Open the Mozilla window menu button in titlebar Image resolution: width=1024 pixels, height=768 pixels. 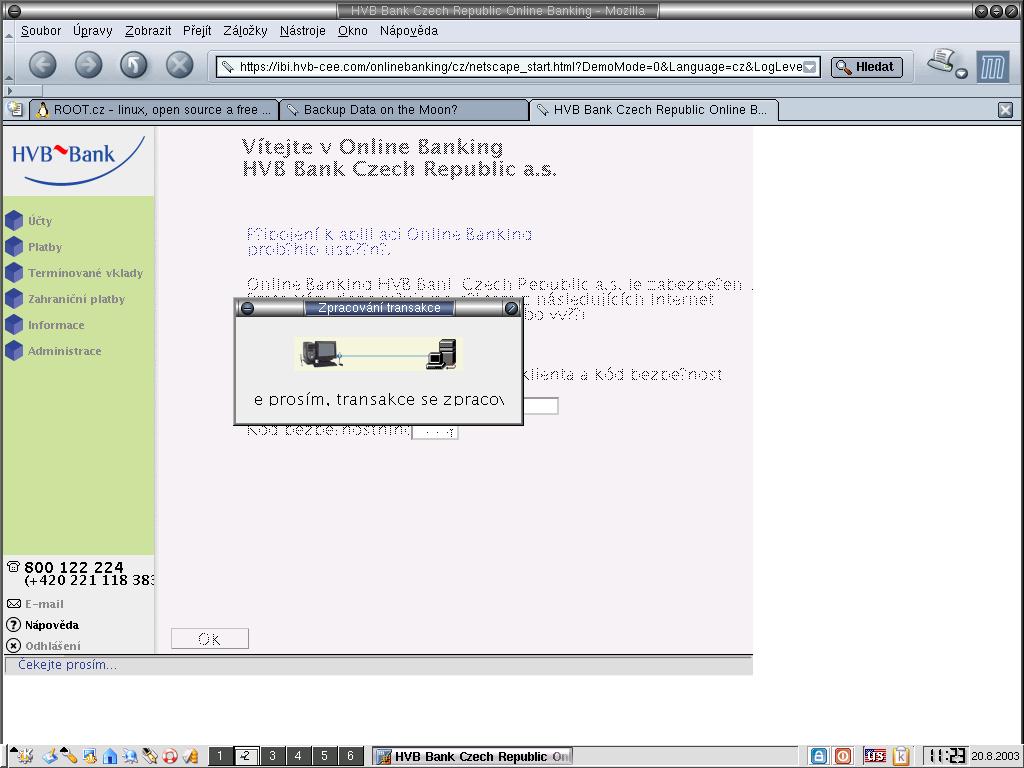click(x=13, y=10)
